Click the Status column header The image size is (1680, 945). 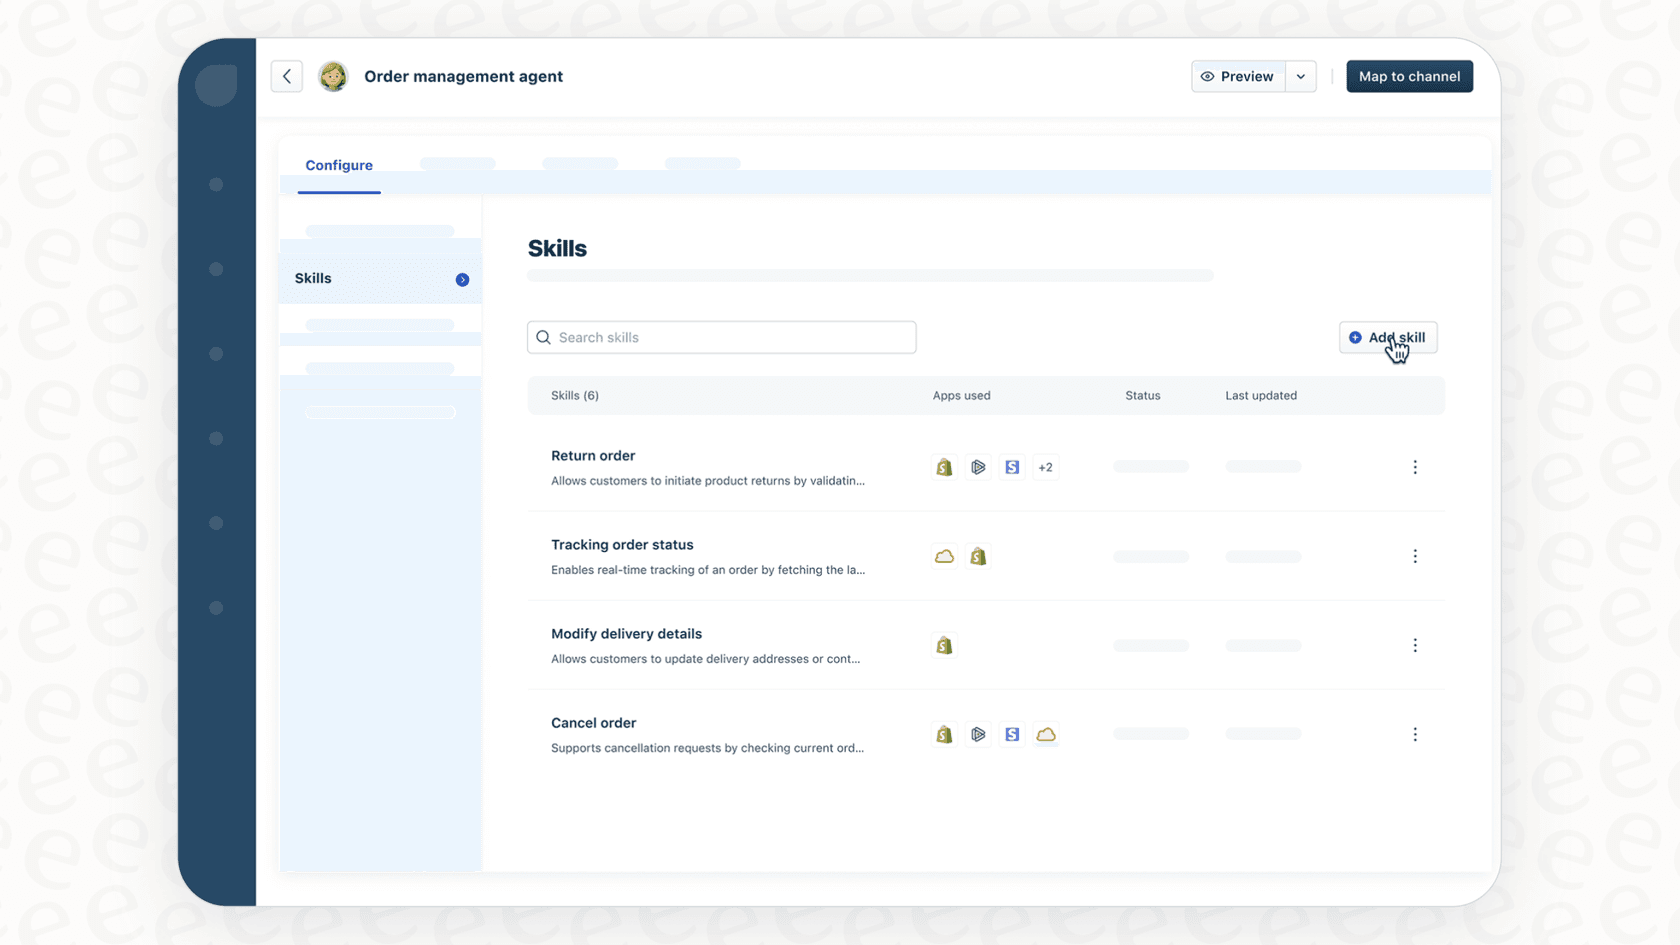tap(1143, 395)
